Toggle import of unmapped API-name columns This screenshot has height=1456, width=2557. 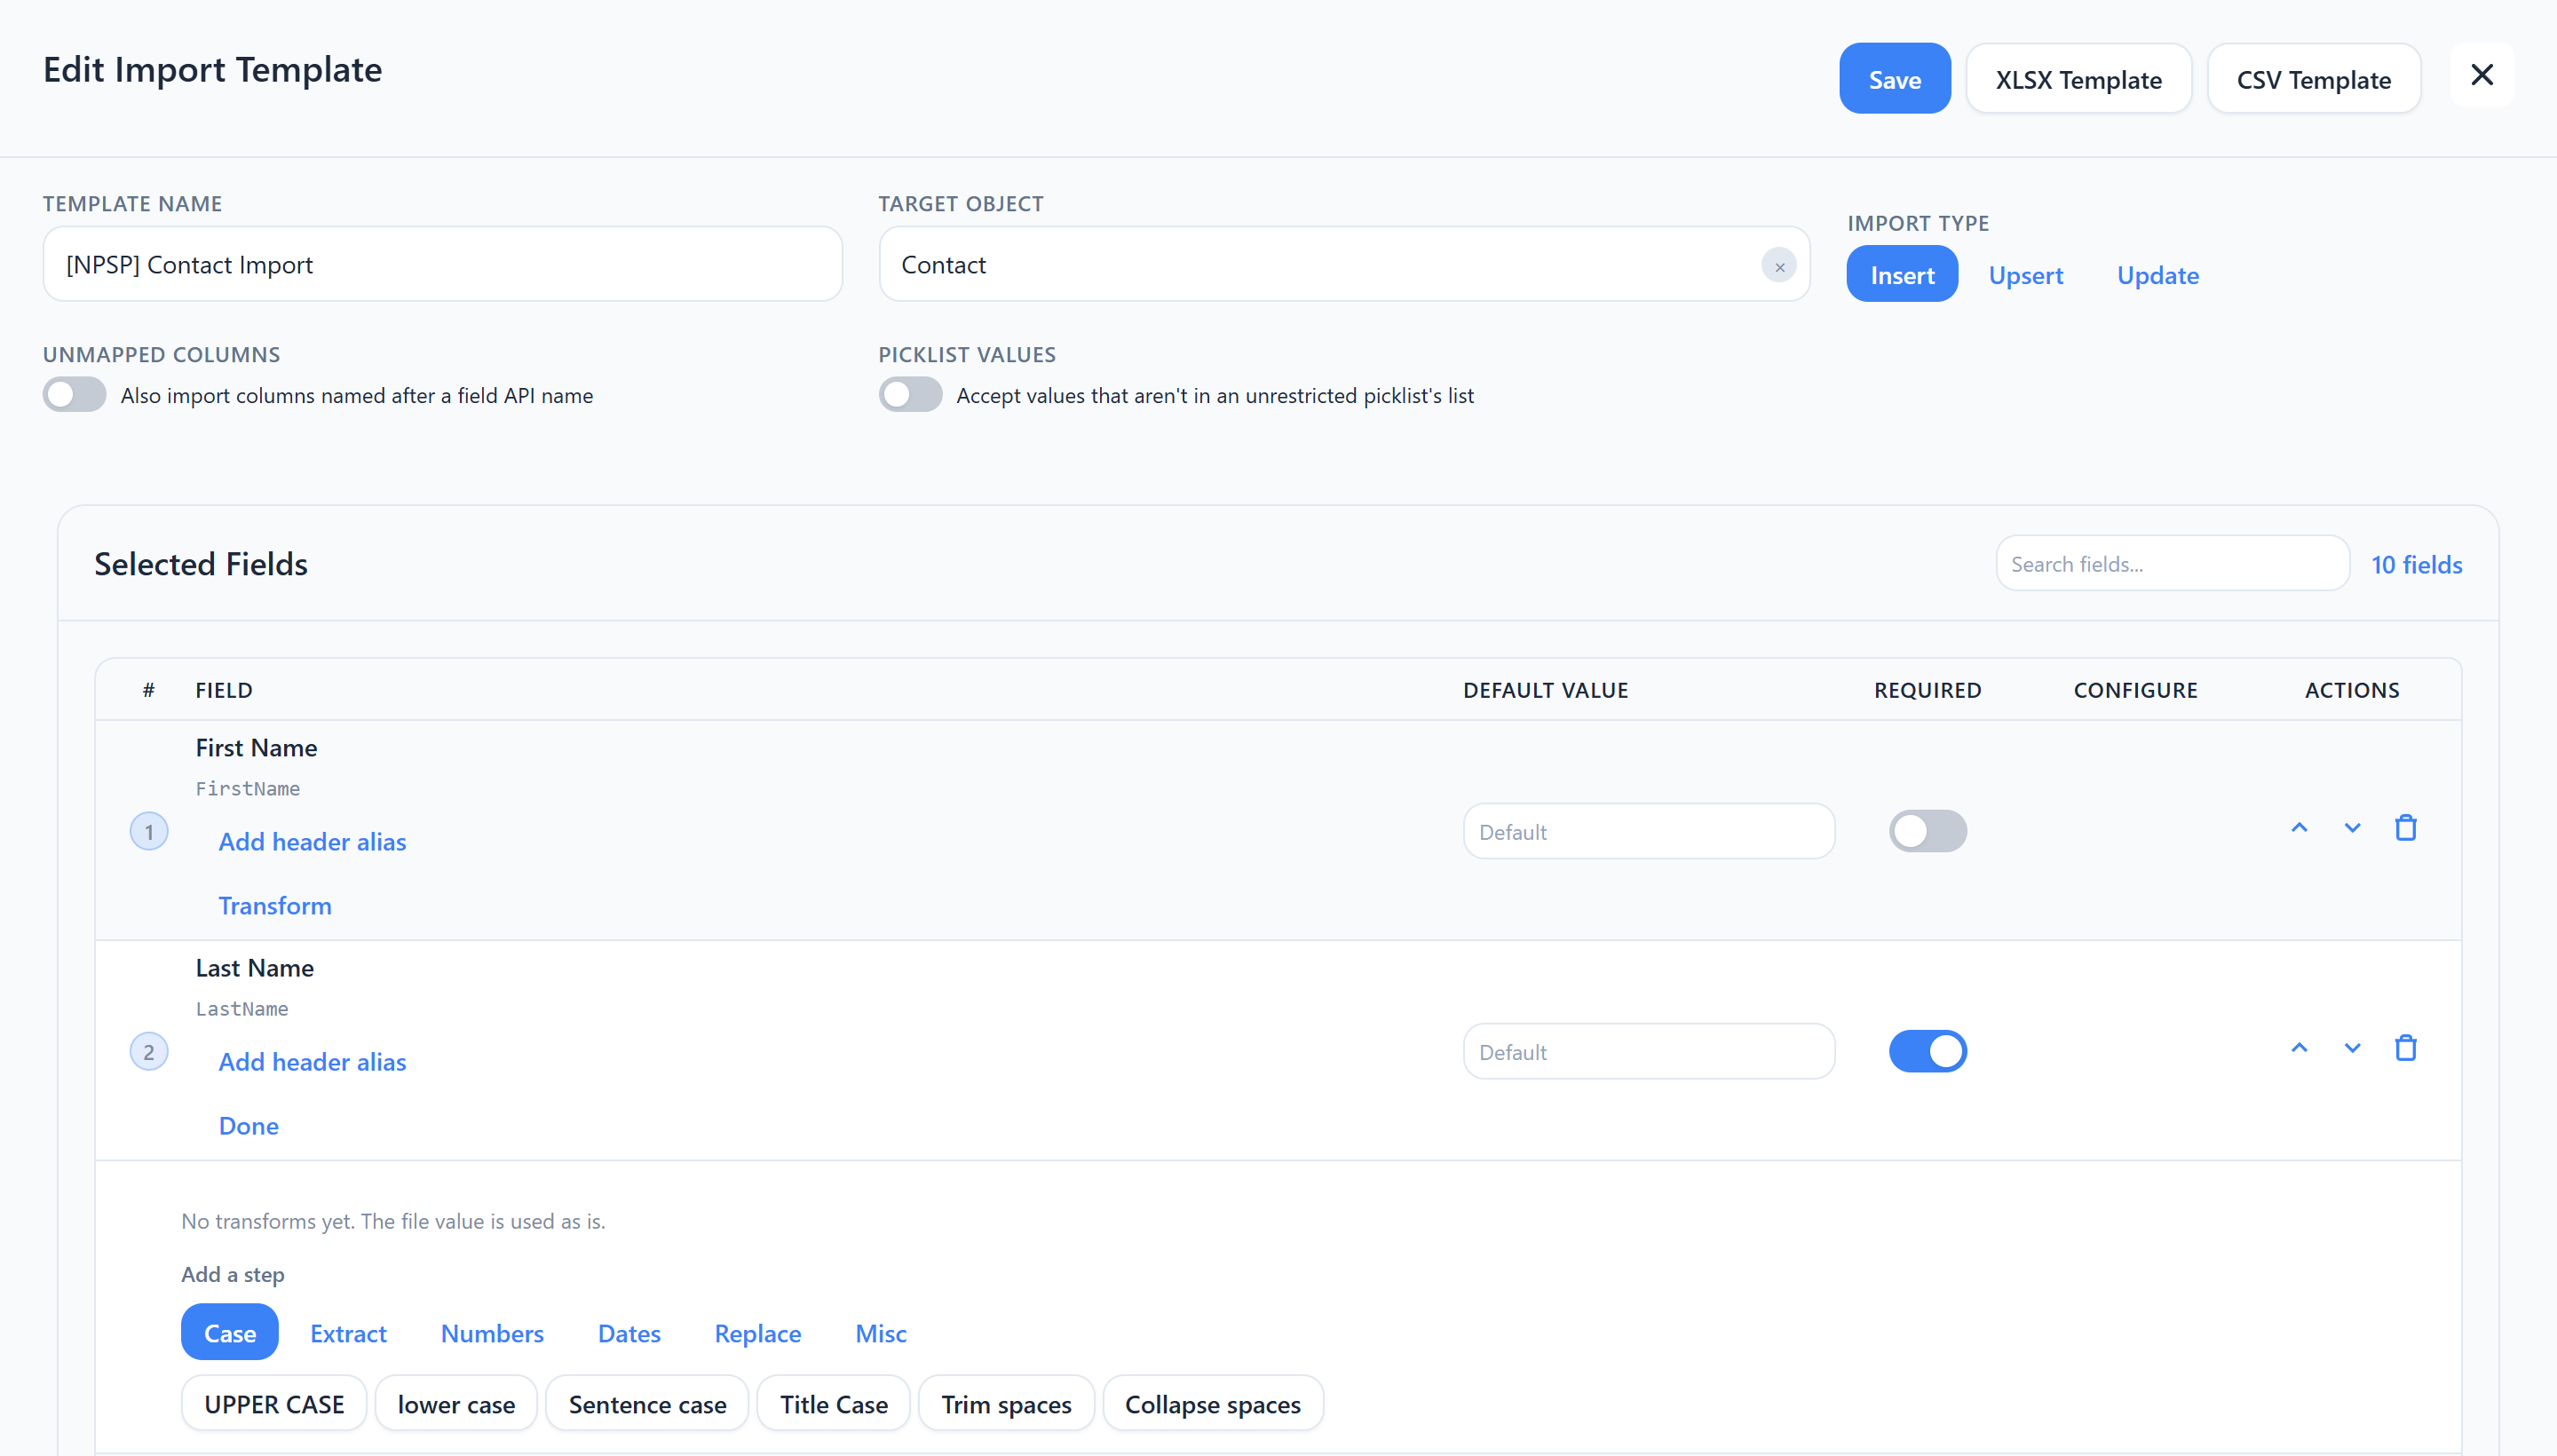75,395
